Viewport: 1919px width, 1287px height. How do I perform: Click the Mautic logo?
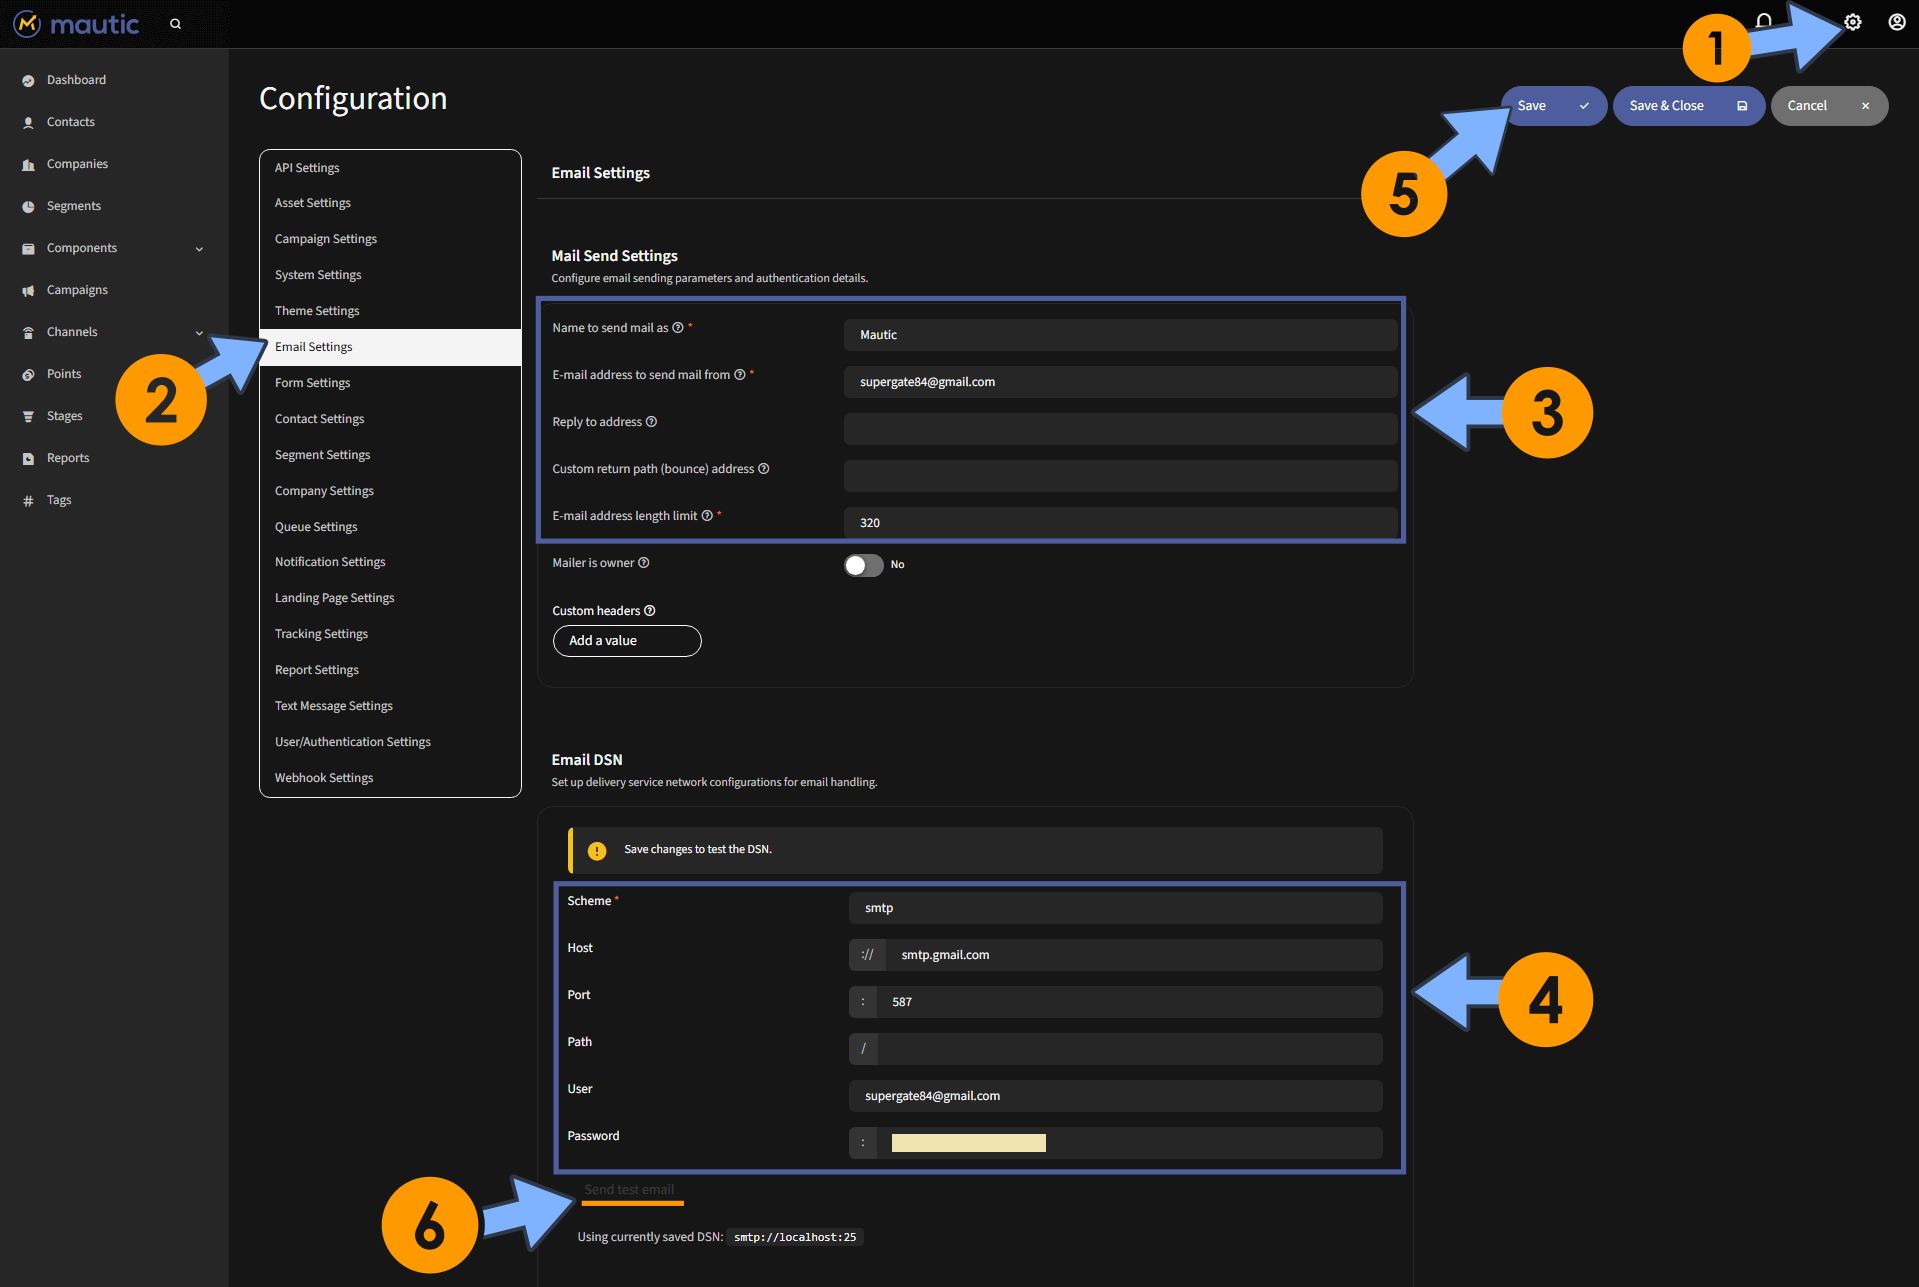pos(76,24)
